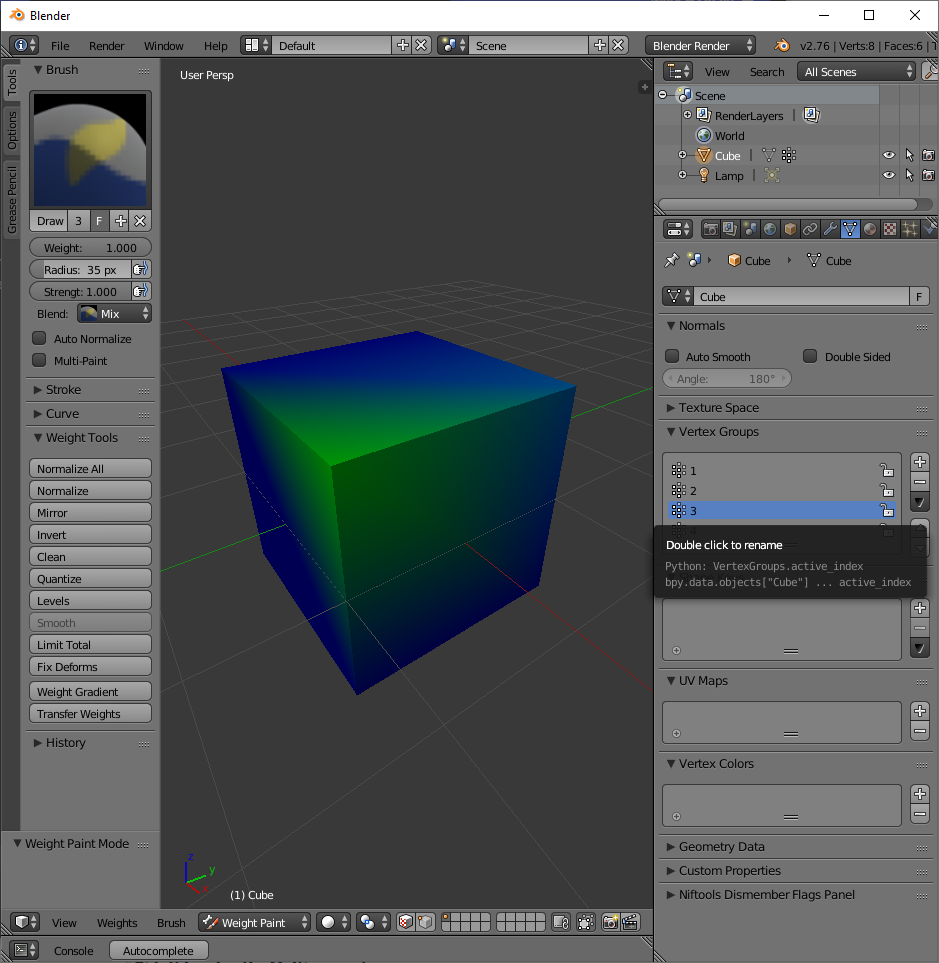939x963 pixels.
Task: Click the OpenGL render image camera icon
Action: click(610, 922)
